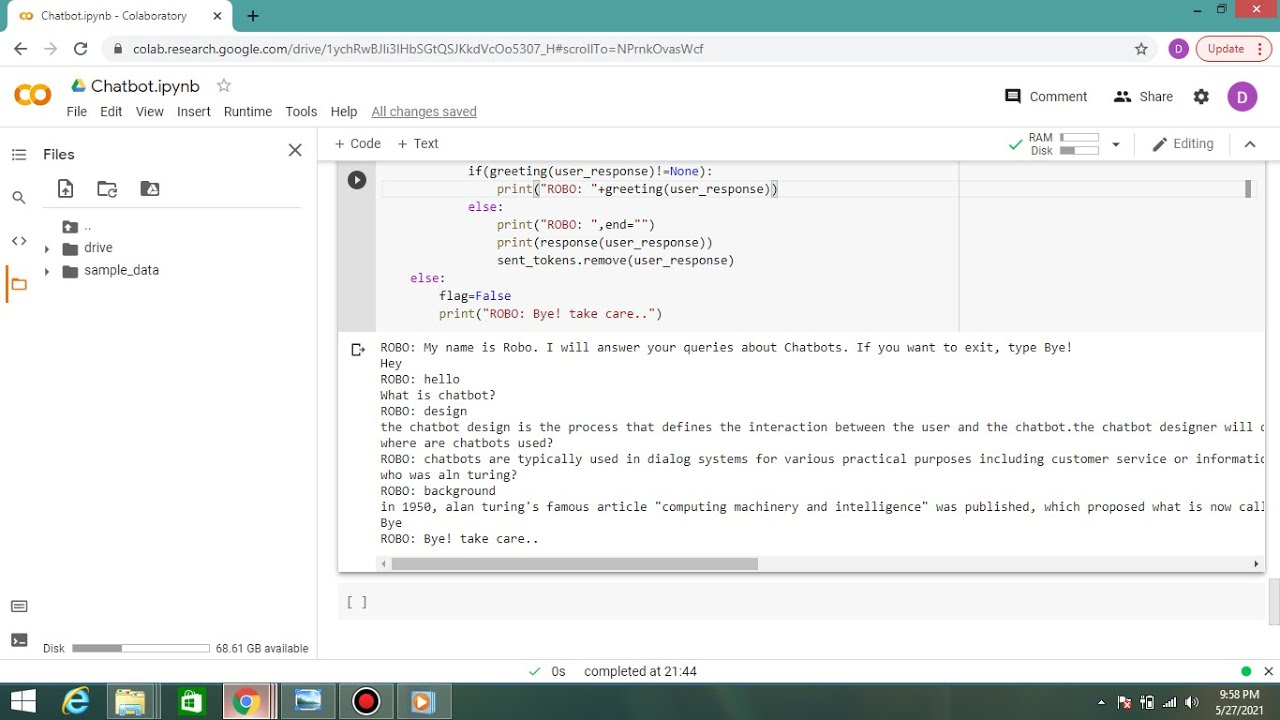The width and height of the screenshot is (1280, 720).
Task: Close the Files panel
Action: (x=295, y=150)
